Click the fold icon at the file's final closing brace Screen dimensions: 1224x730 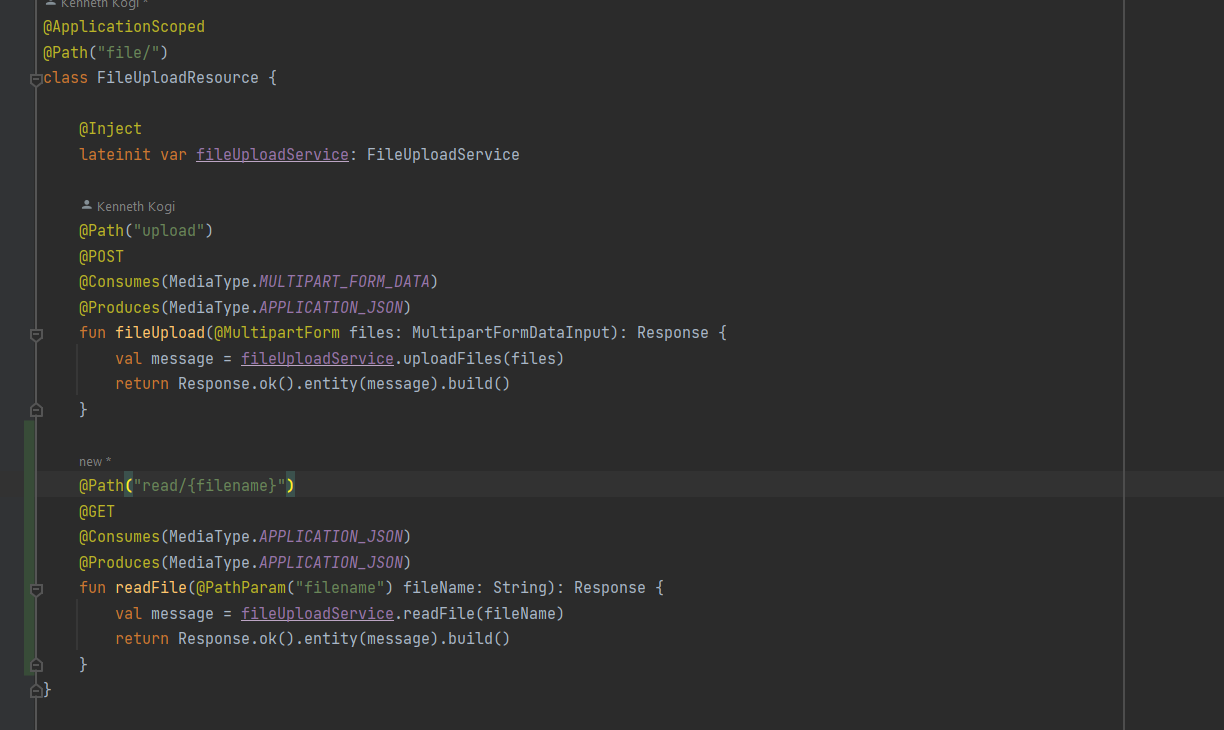point(35,689)
